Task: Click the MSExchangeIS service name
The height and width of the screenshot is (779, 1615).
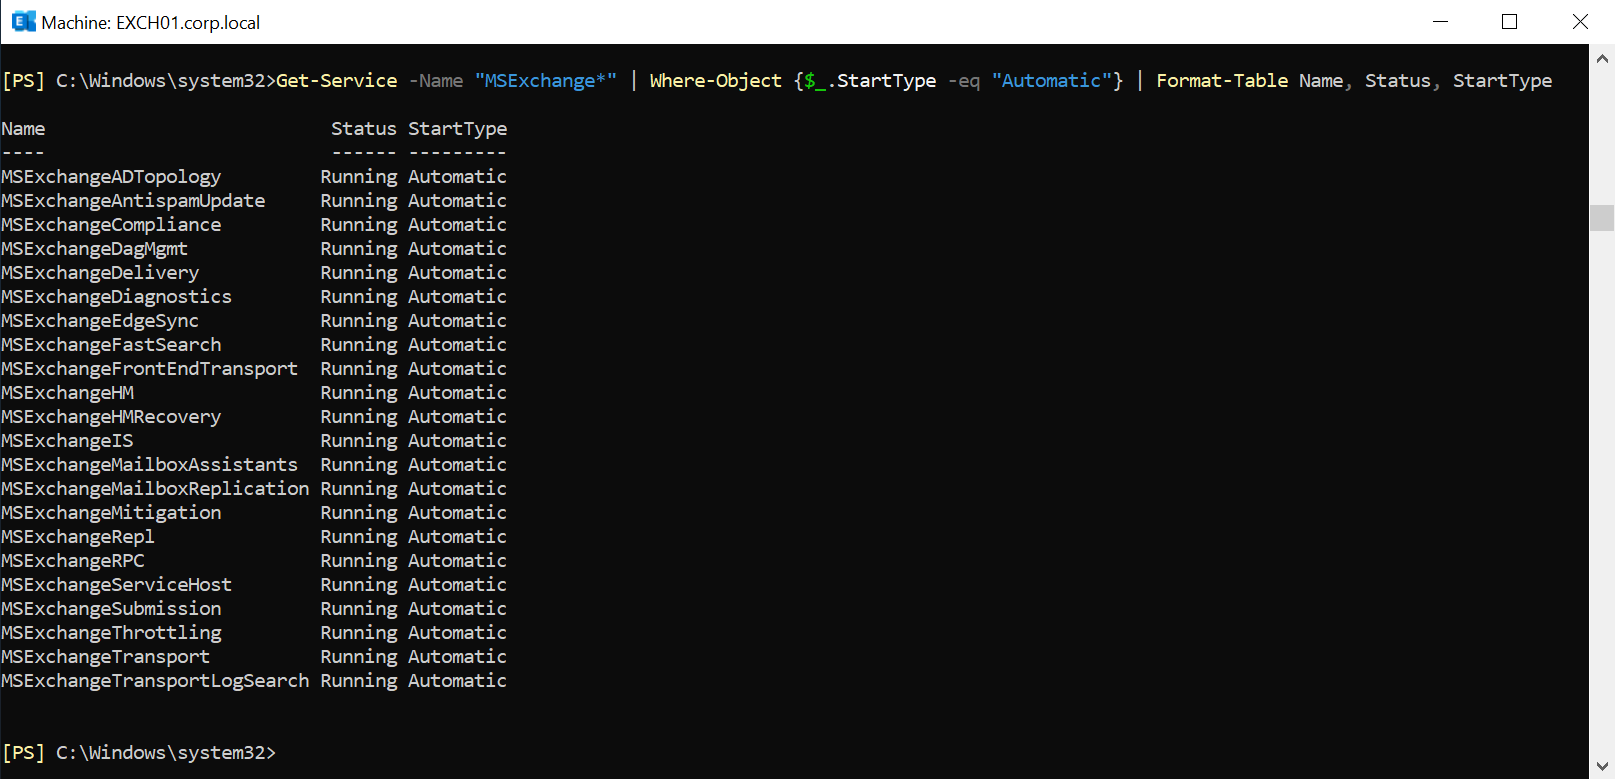Action: (x=67, y=441)
